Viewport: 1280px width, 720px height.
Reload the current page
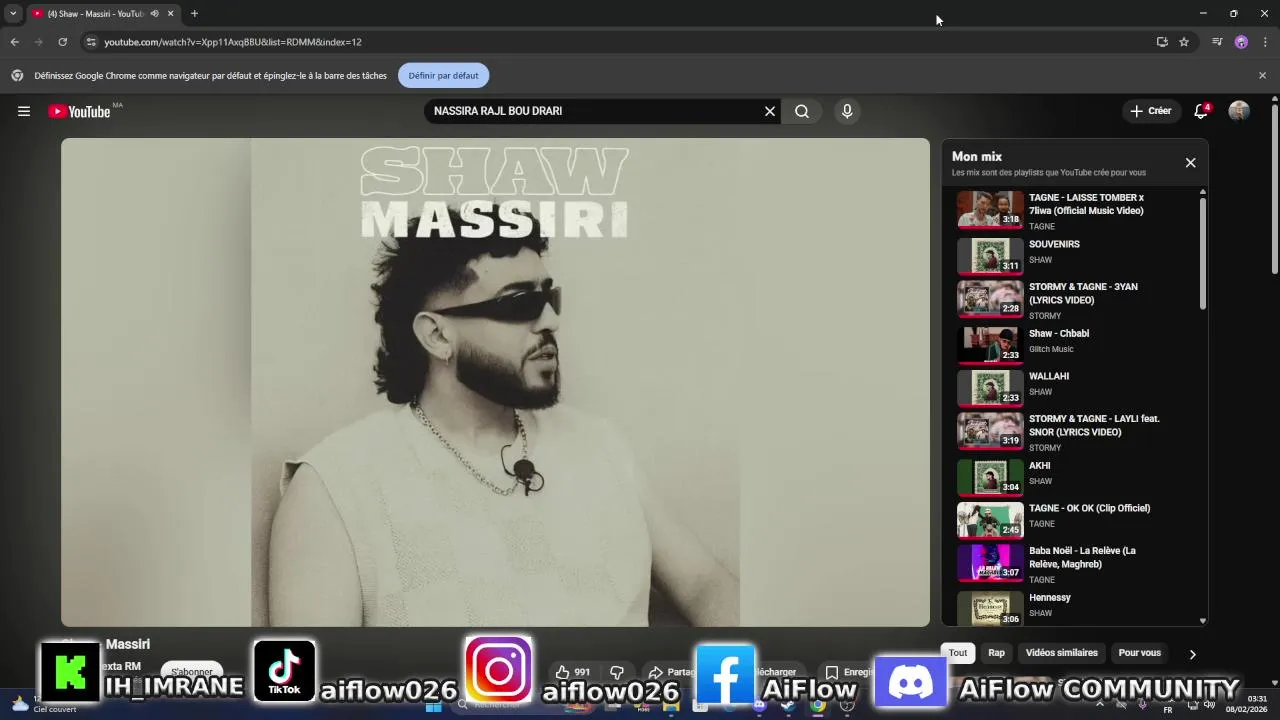point(62,42)
